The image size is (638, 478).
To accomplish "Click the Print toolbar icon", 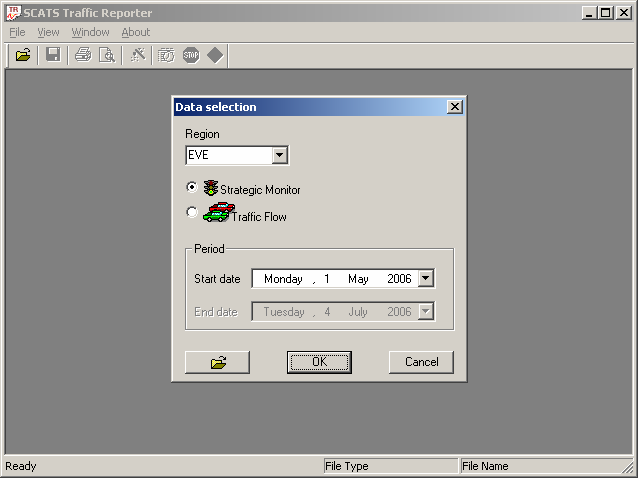I will pyautogui.click(x=83, y=55).
